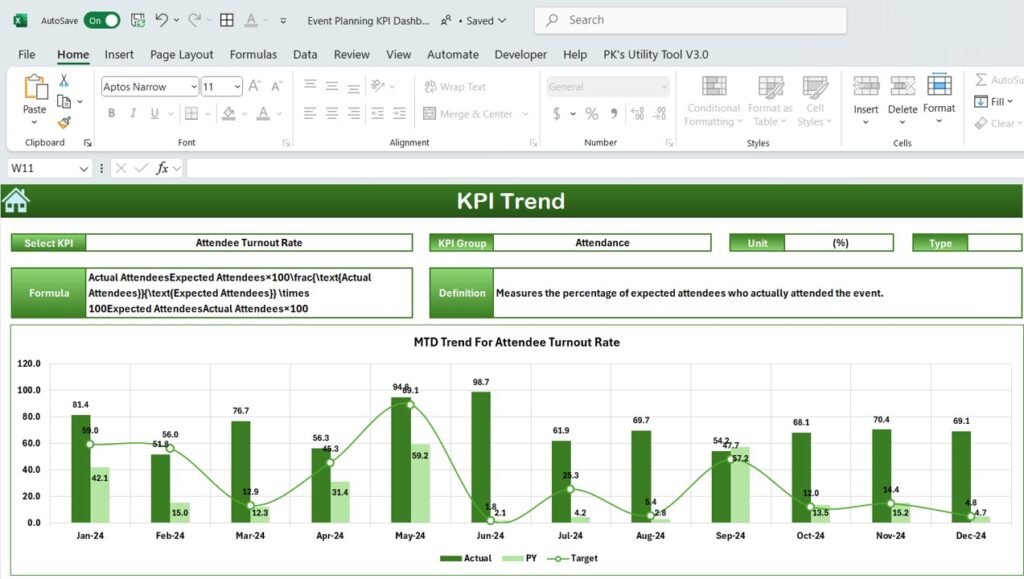Switch to the Page Layout tab
Screen dimensions: 1024x579
182,55
